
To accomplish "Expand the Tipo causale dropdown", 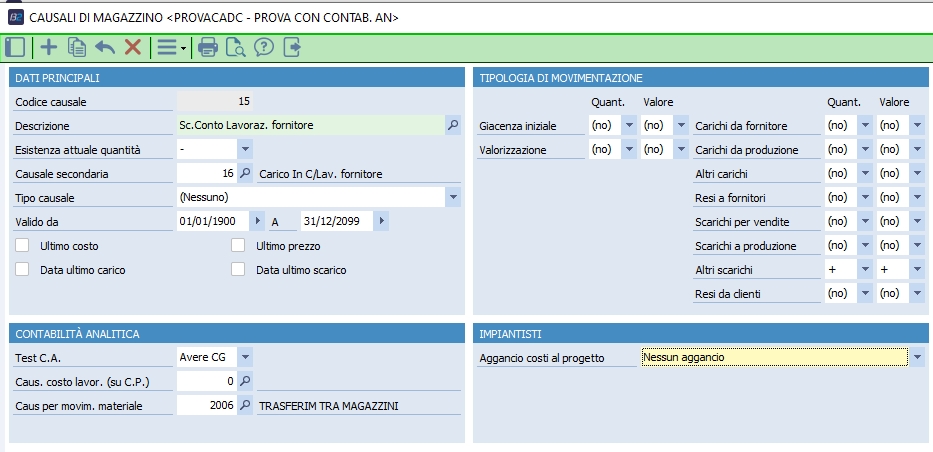I will coord(452,197).
